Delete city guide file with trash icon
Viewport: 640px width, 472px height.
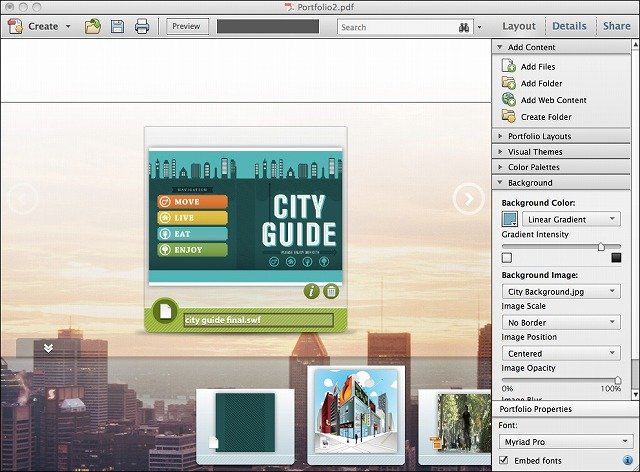331,291
